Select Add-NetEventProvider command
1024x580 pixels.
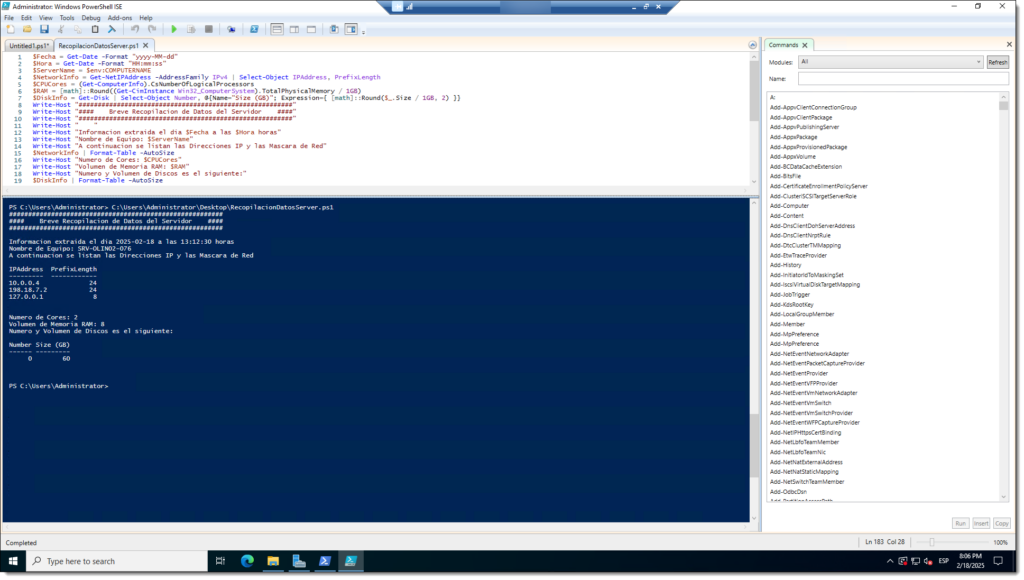(x=799, y=374)
